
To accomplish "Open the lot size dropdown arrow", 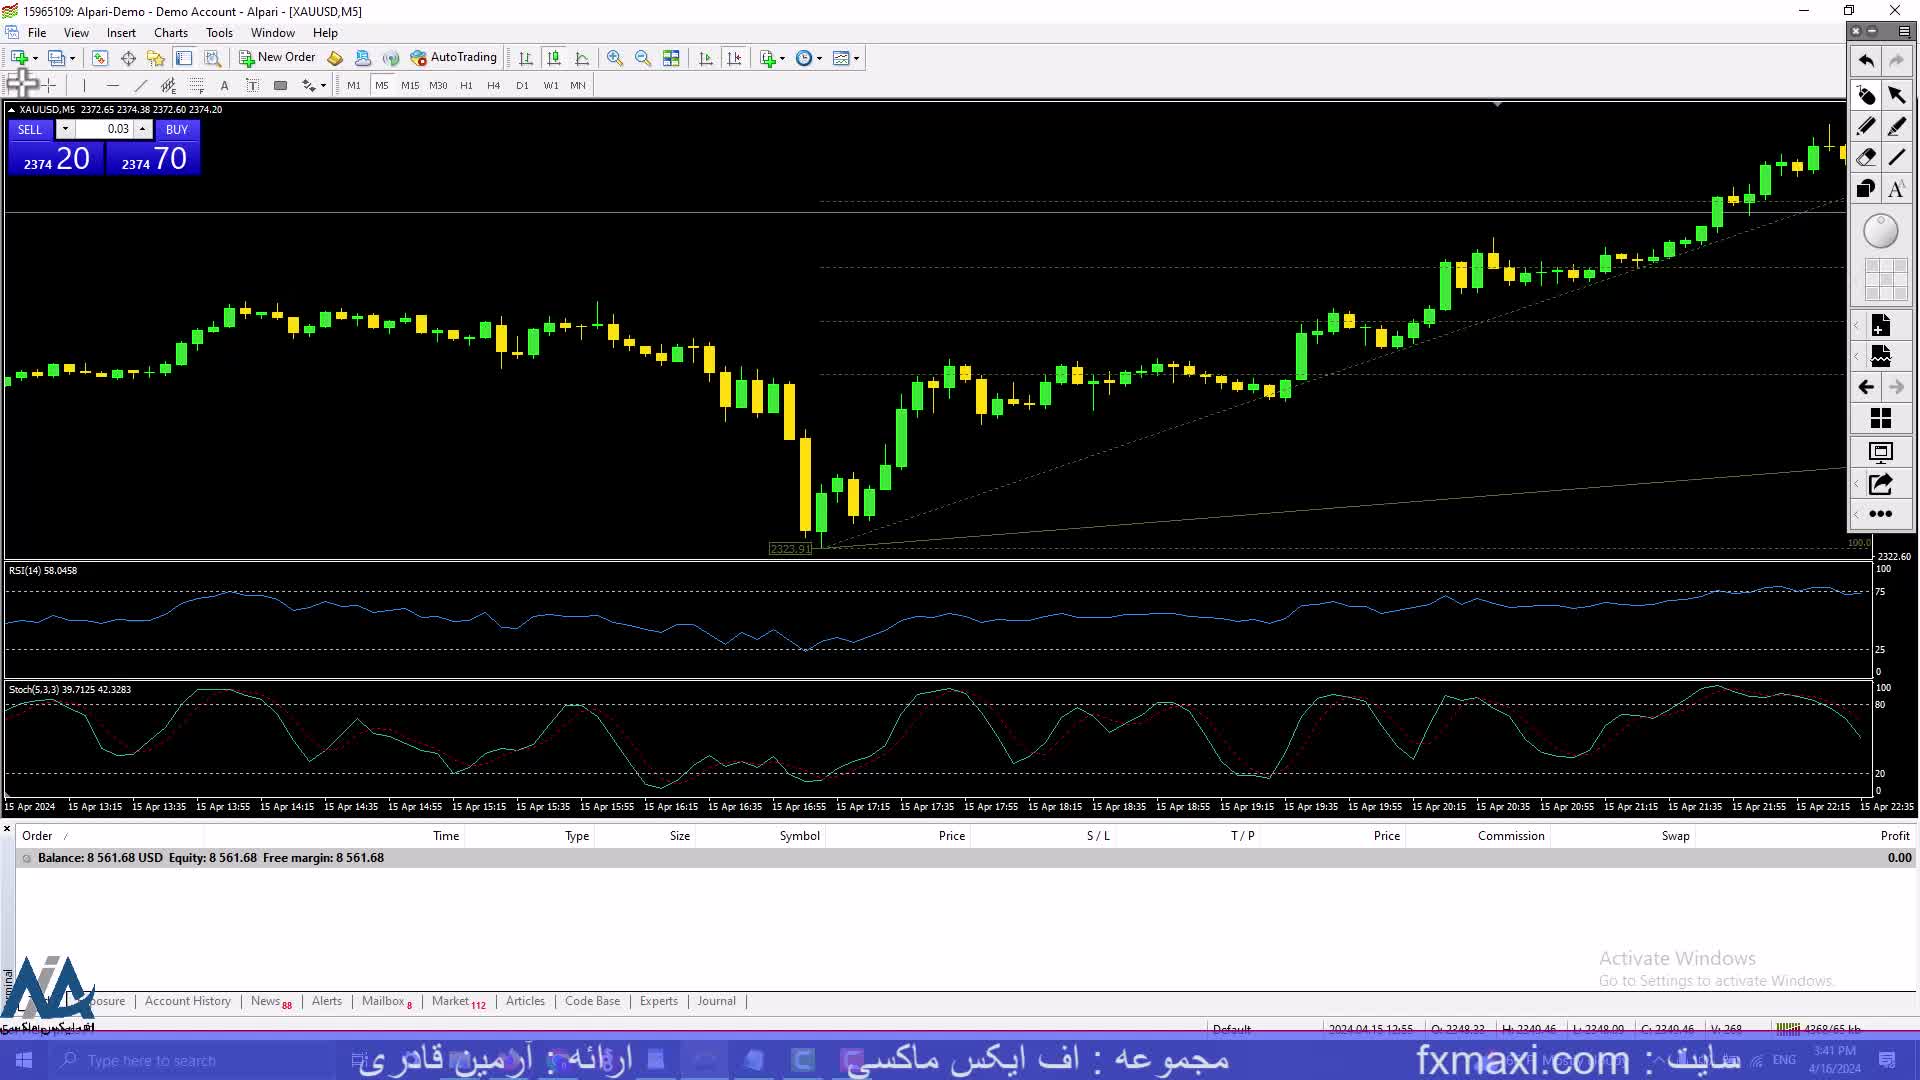I will pyautogui.click(x=65, y=129).
